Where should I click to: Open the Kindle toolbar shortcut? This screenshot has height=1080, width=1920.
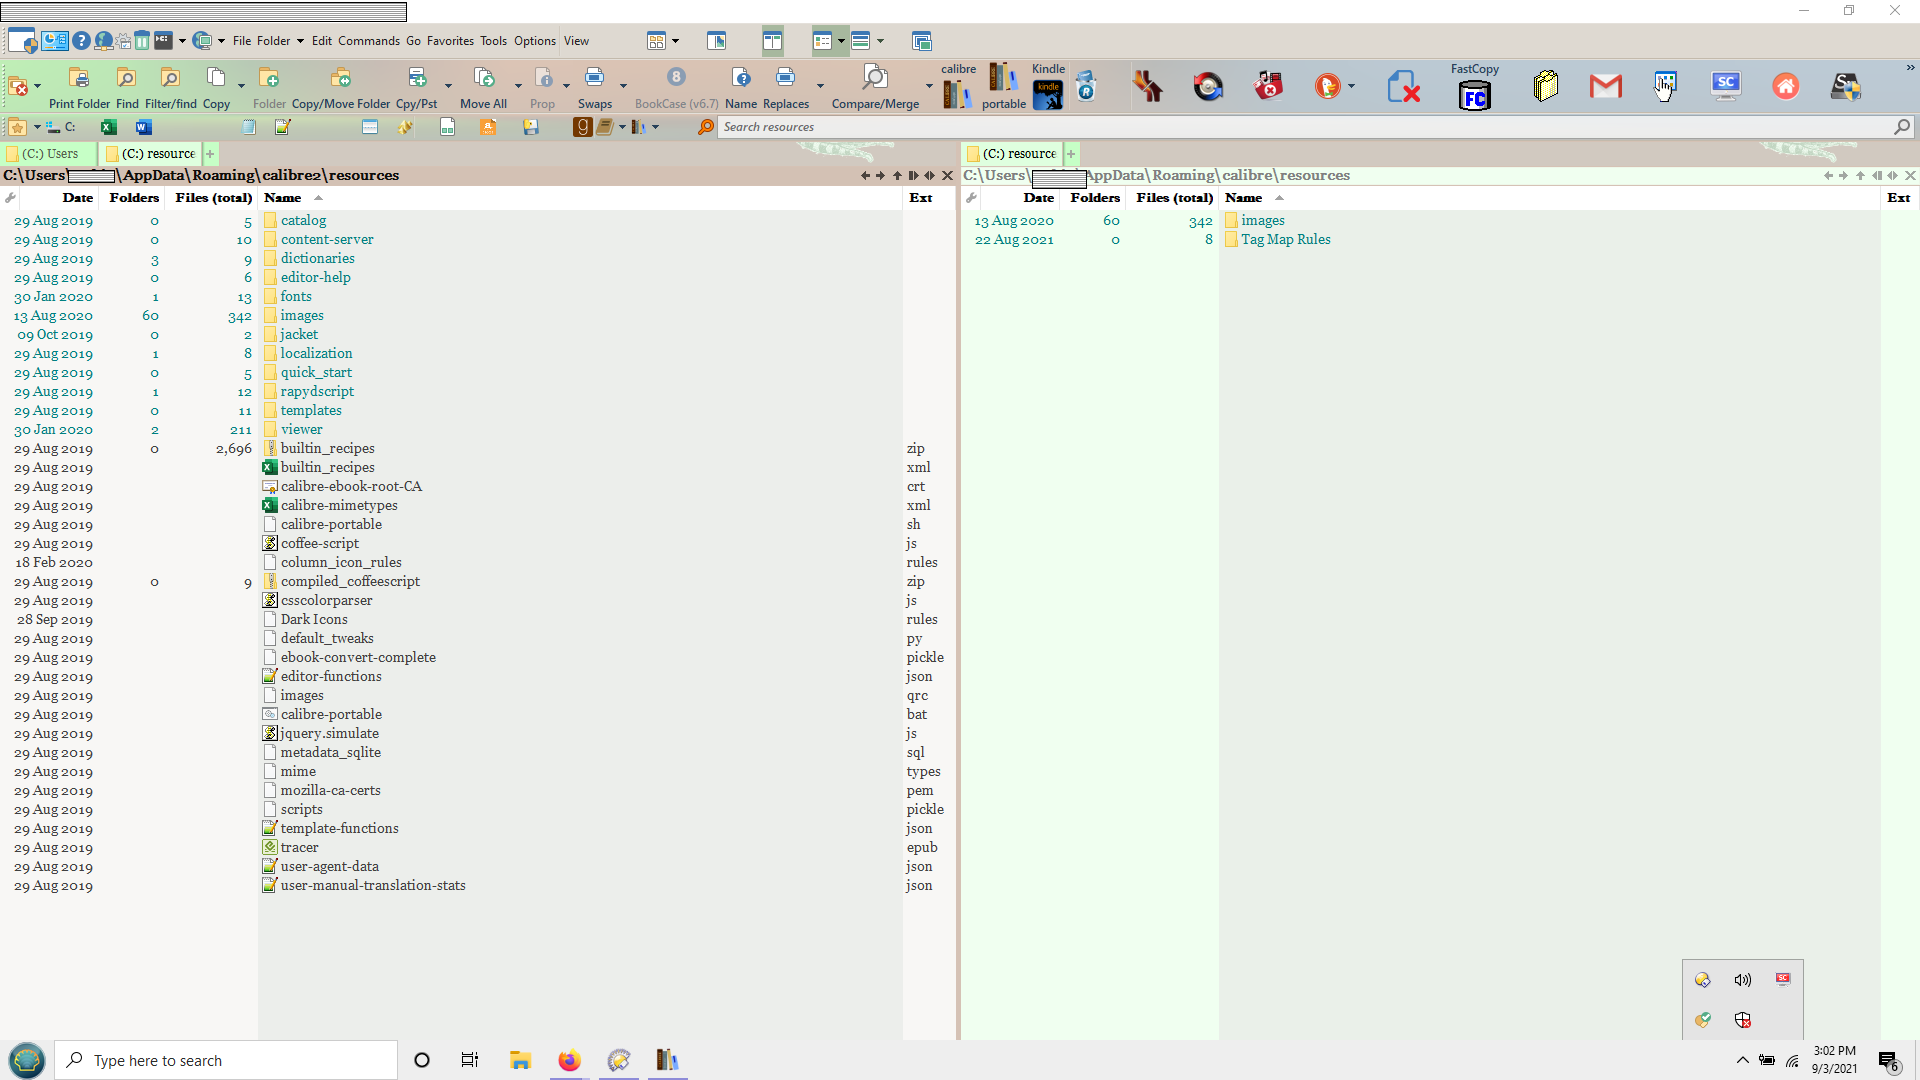click(1048, 95)
